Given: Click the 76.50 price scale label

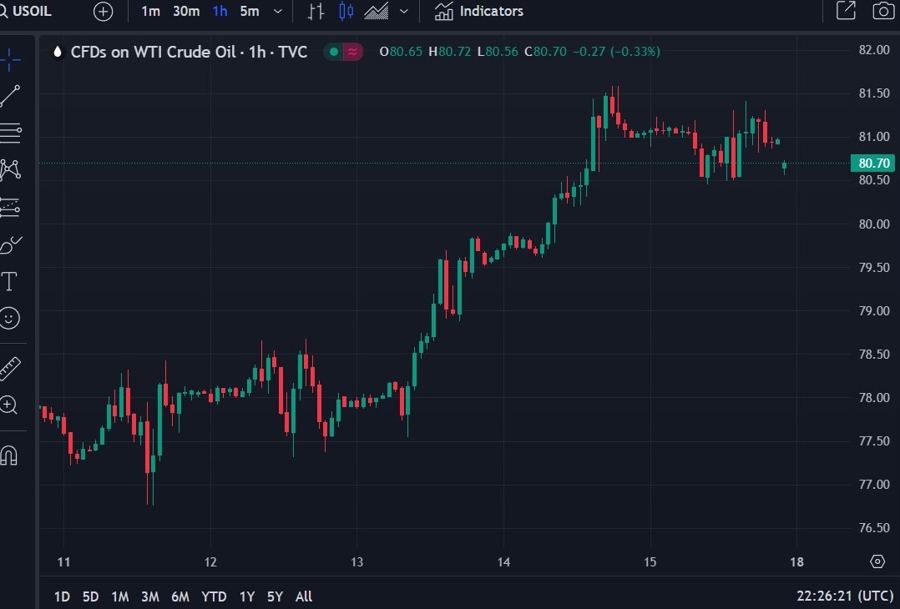Looking at the screenshot, I should [874, 527].
